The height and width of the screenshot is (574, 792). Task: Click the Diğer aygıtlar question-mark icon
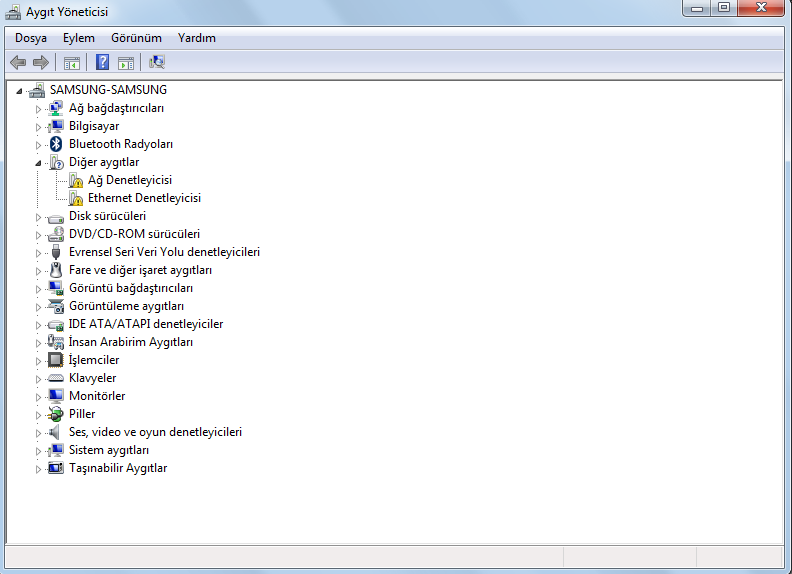[56, 162]
